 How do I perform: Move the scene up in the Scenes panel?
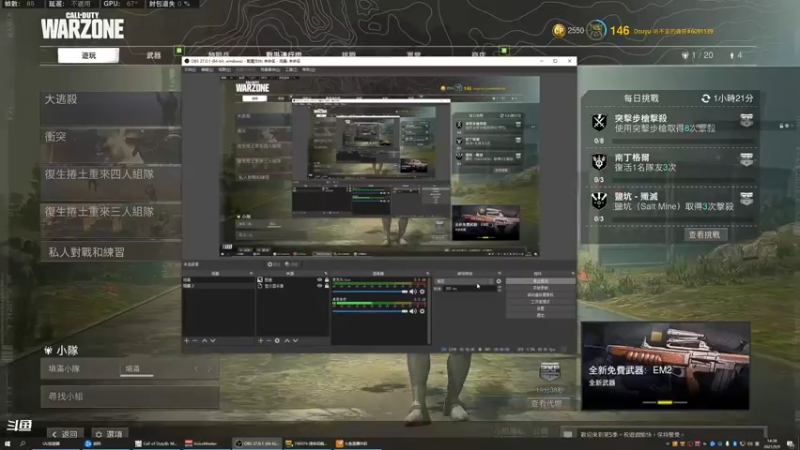pos(205,340)
